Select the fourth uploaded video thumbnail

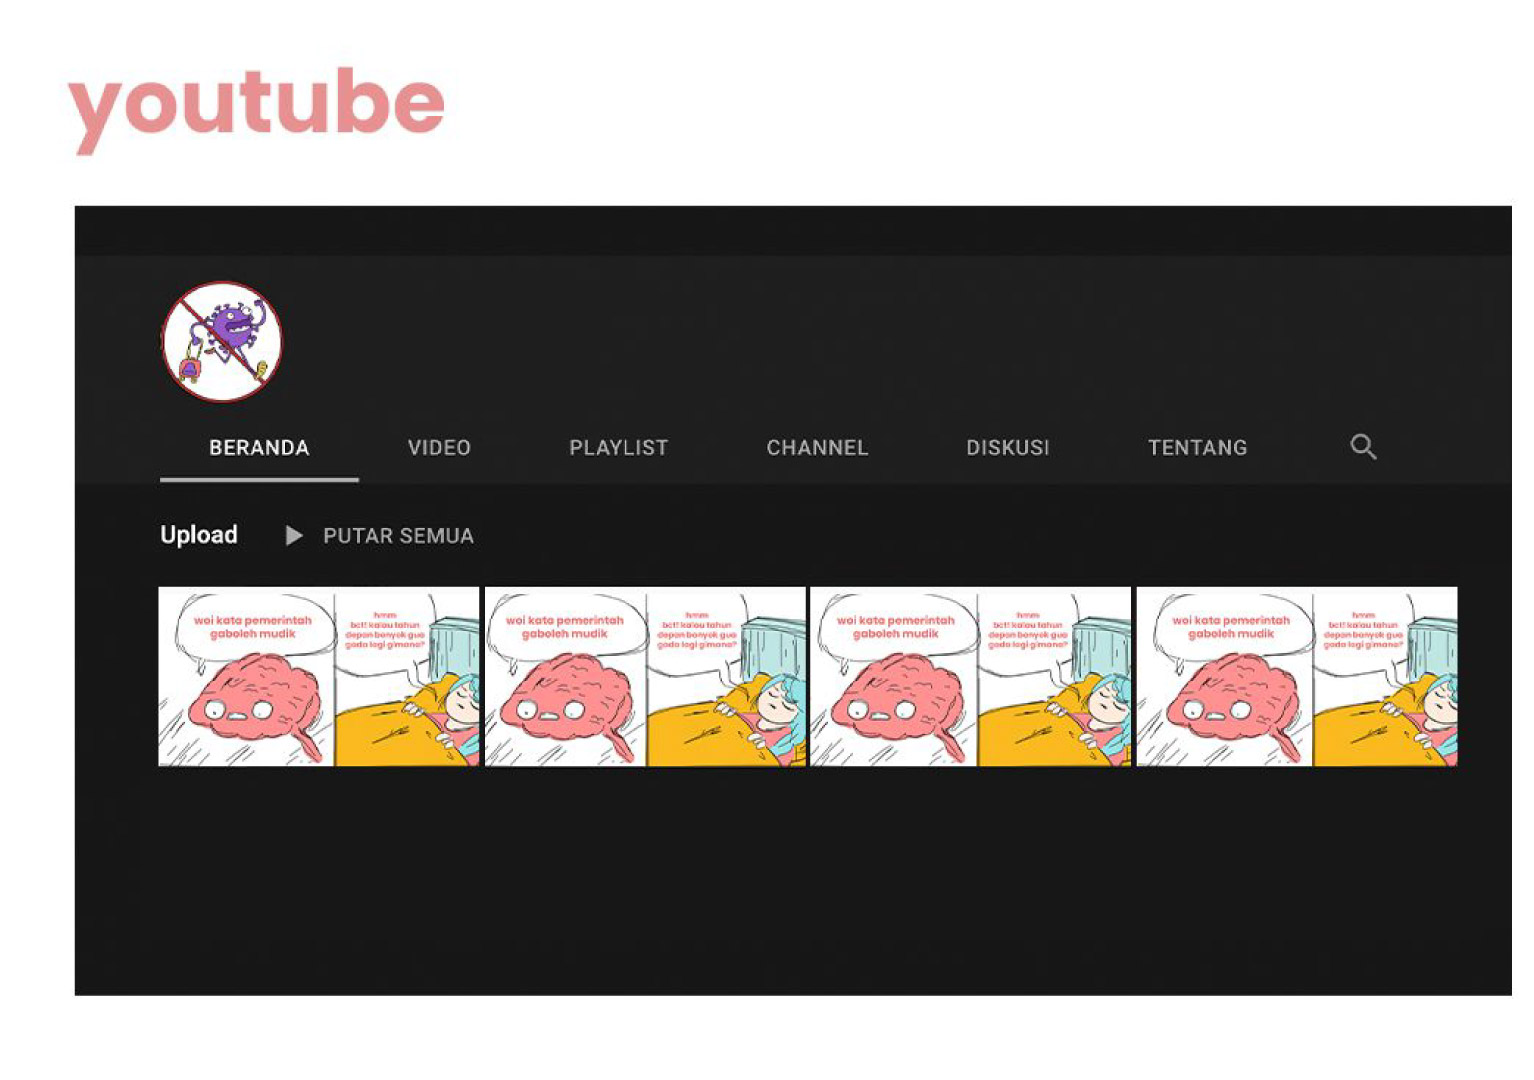click(1297, 677)
